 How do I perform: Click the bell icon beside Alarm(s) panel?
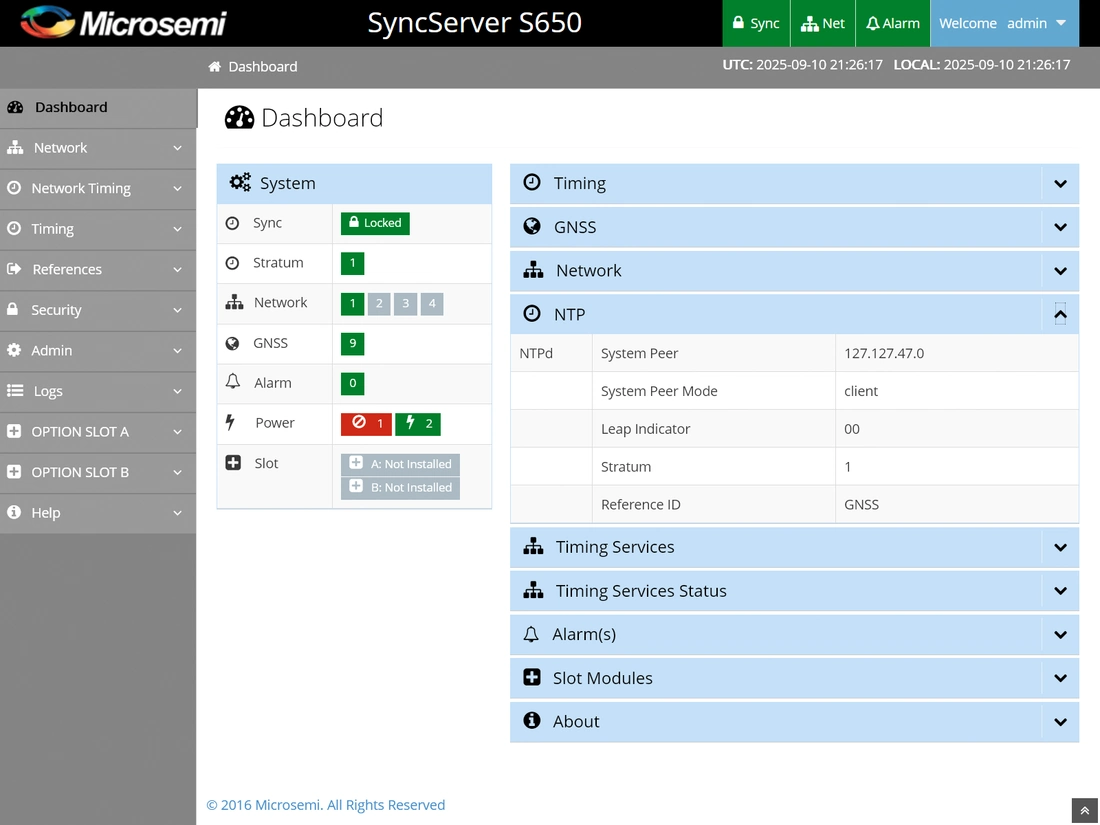[x=531, y=634]
